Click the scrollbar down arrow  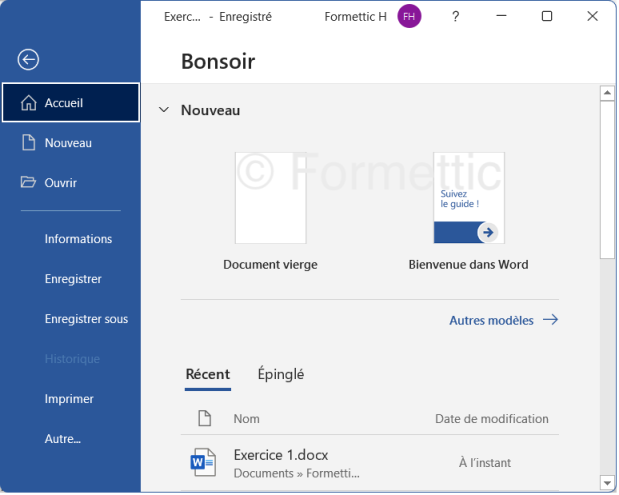click(606, 482)
